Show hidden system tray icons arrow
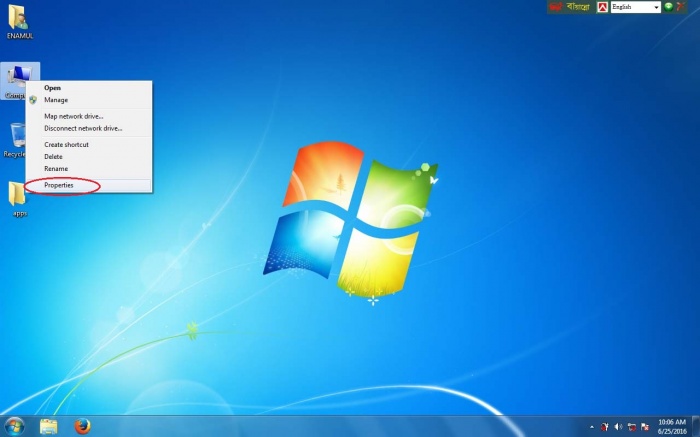This screenshot has width=700, height=437. tap(592, 427)
